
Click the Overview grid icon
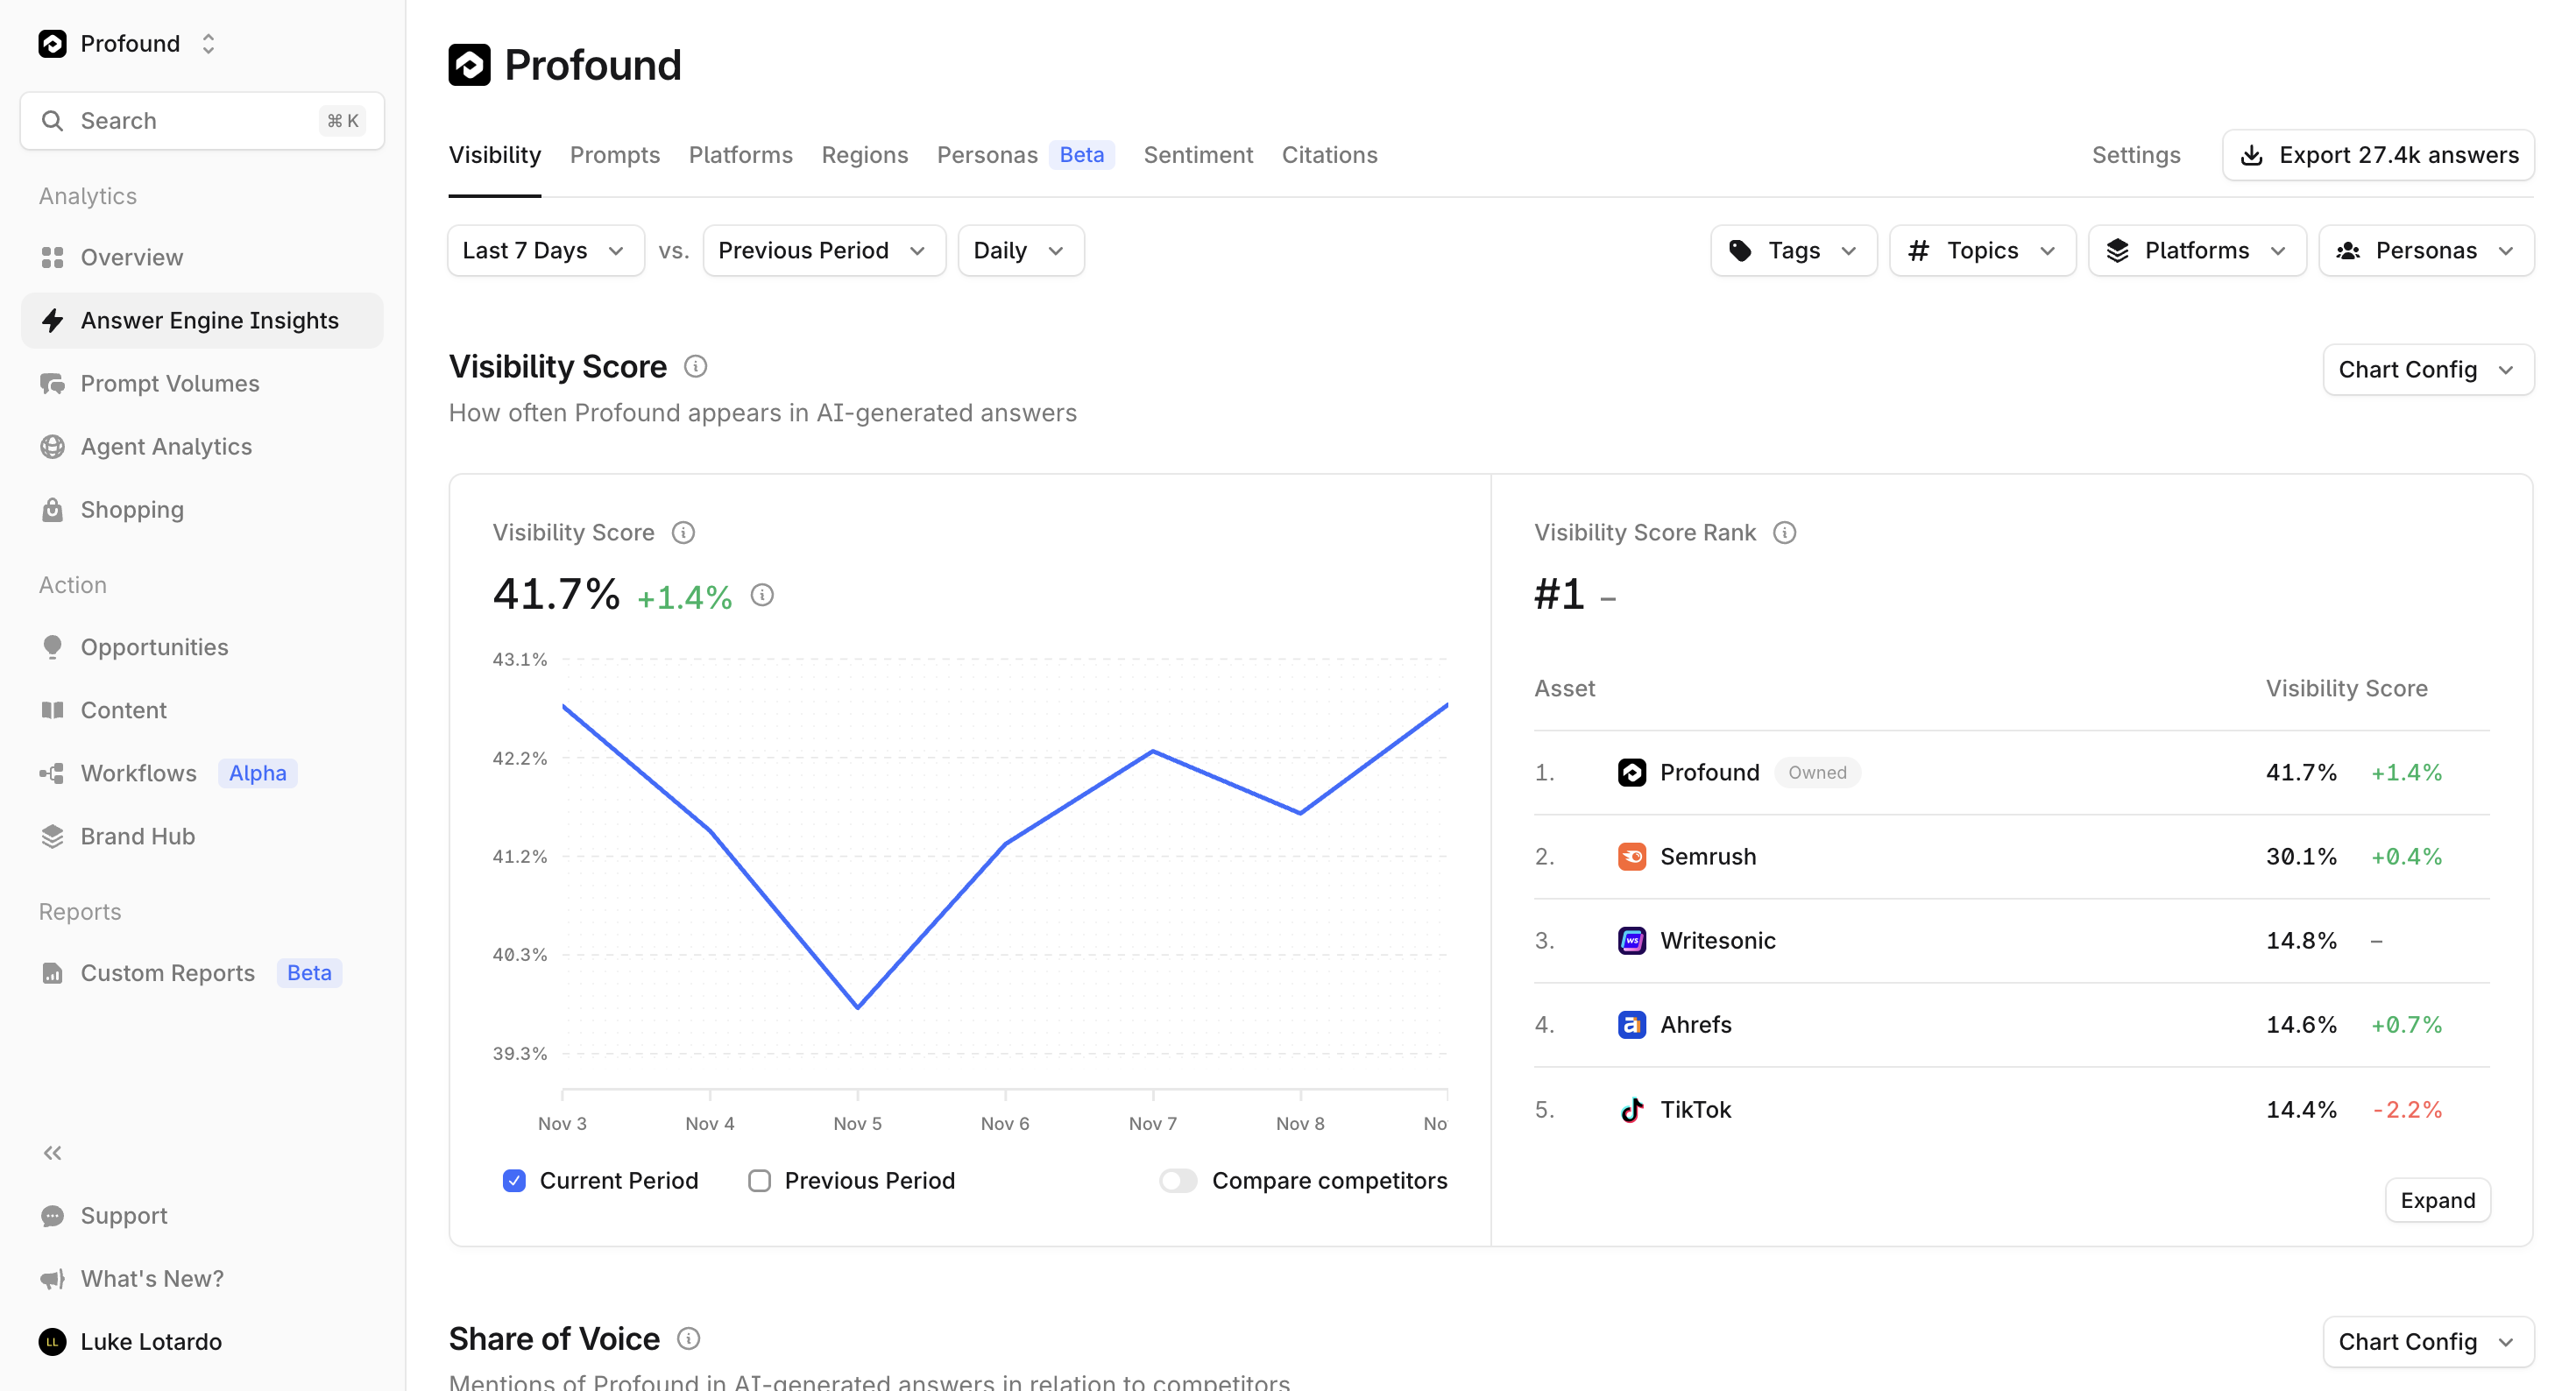52,257
